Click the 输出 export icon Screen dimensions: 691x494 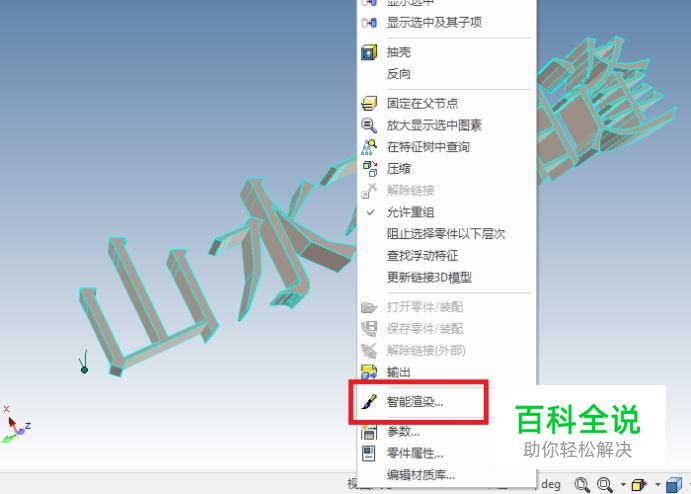pos(369,372)
